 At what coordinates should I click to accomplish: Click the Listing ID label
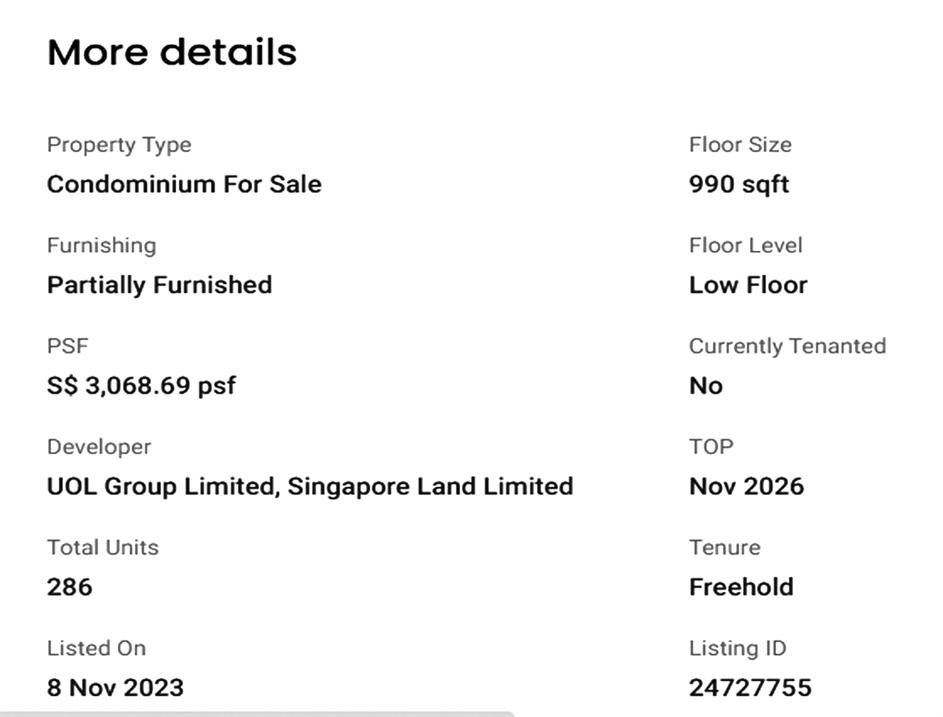pos(738,648)
